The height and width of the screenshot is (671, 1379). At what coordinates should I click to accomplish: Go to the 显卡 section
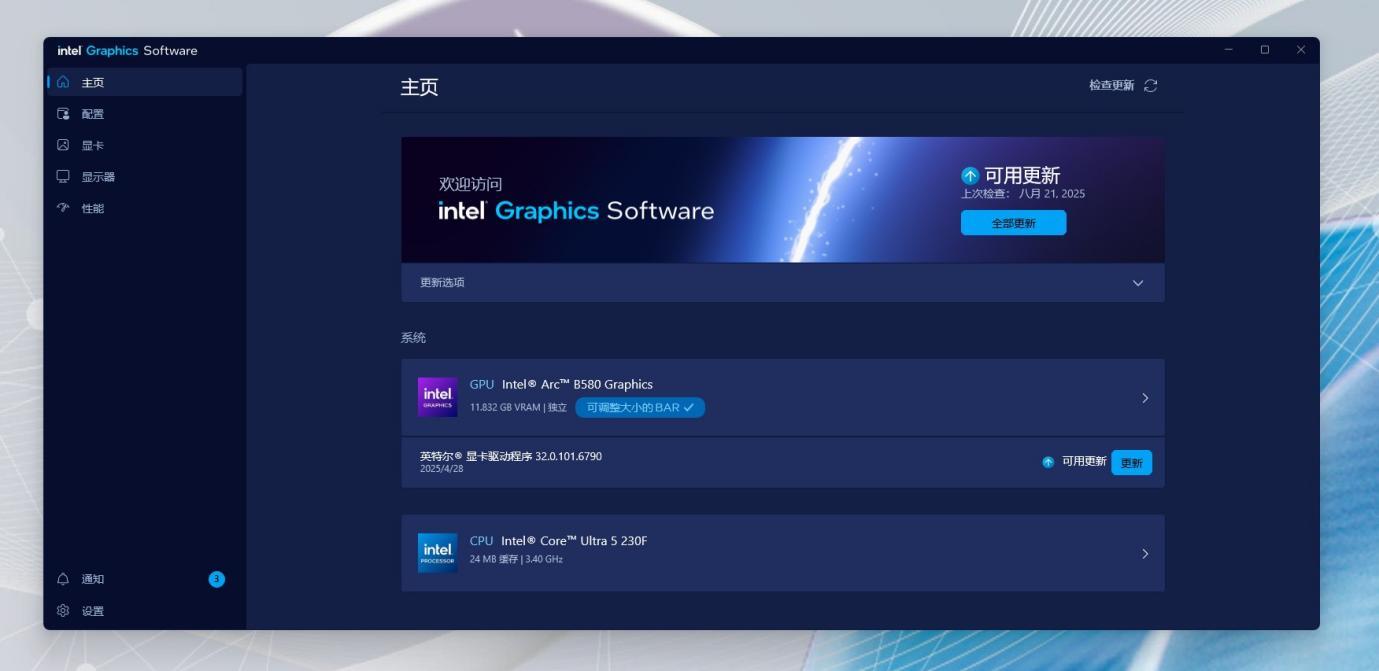click(x=145, y=145)
